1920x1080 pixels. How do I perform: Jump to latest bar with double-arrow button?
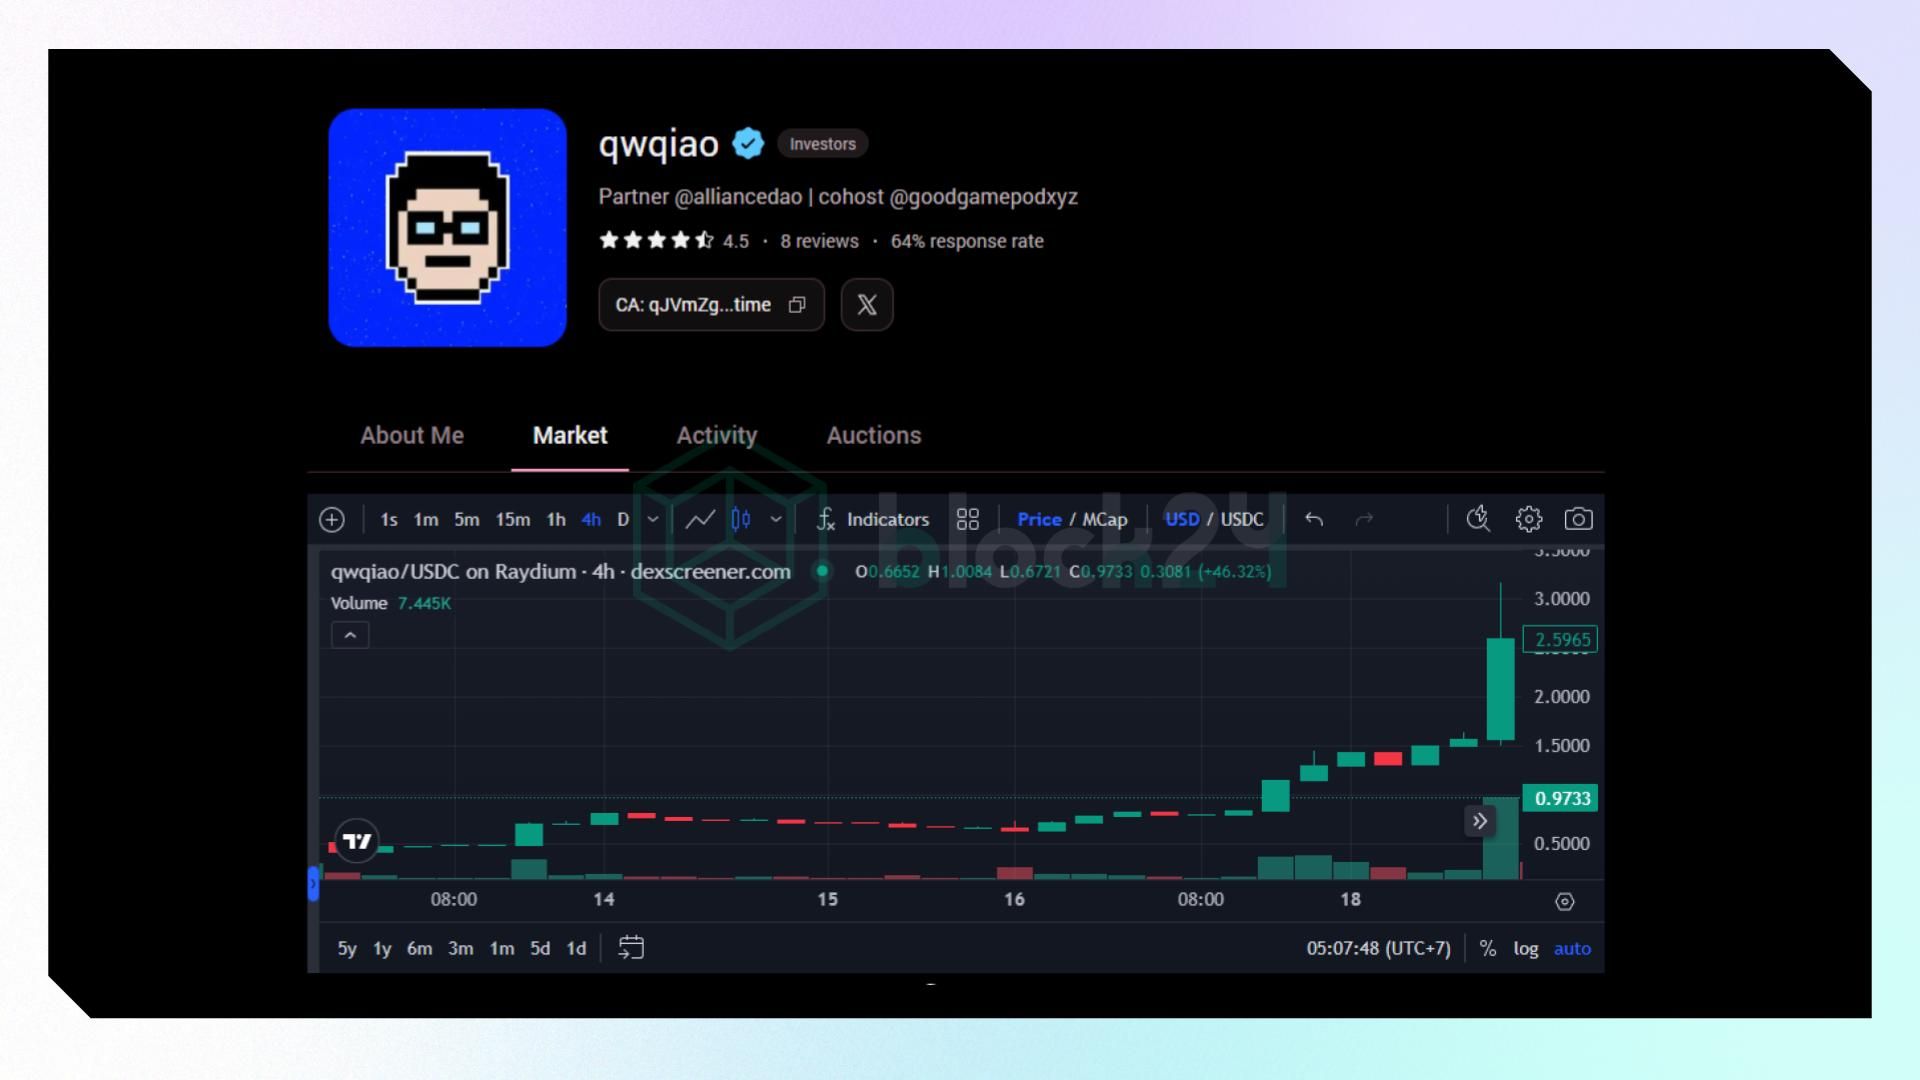click(x=1480, y=821)
